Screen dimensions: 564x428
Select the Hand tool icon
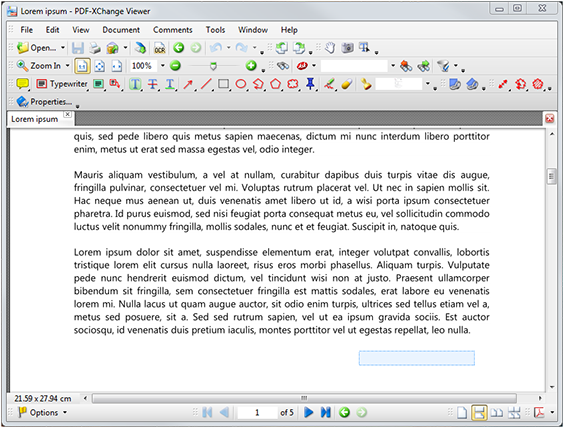(x=330, y=47)
